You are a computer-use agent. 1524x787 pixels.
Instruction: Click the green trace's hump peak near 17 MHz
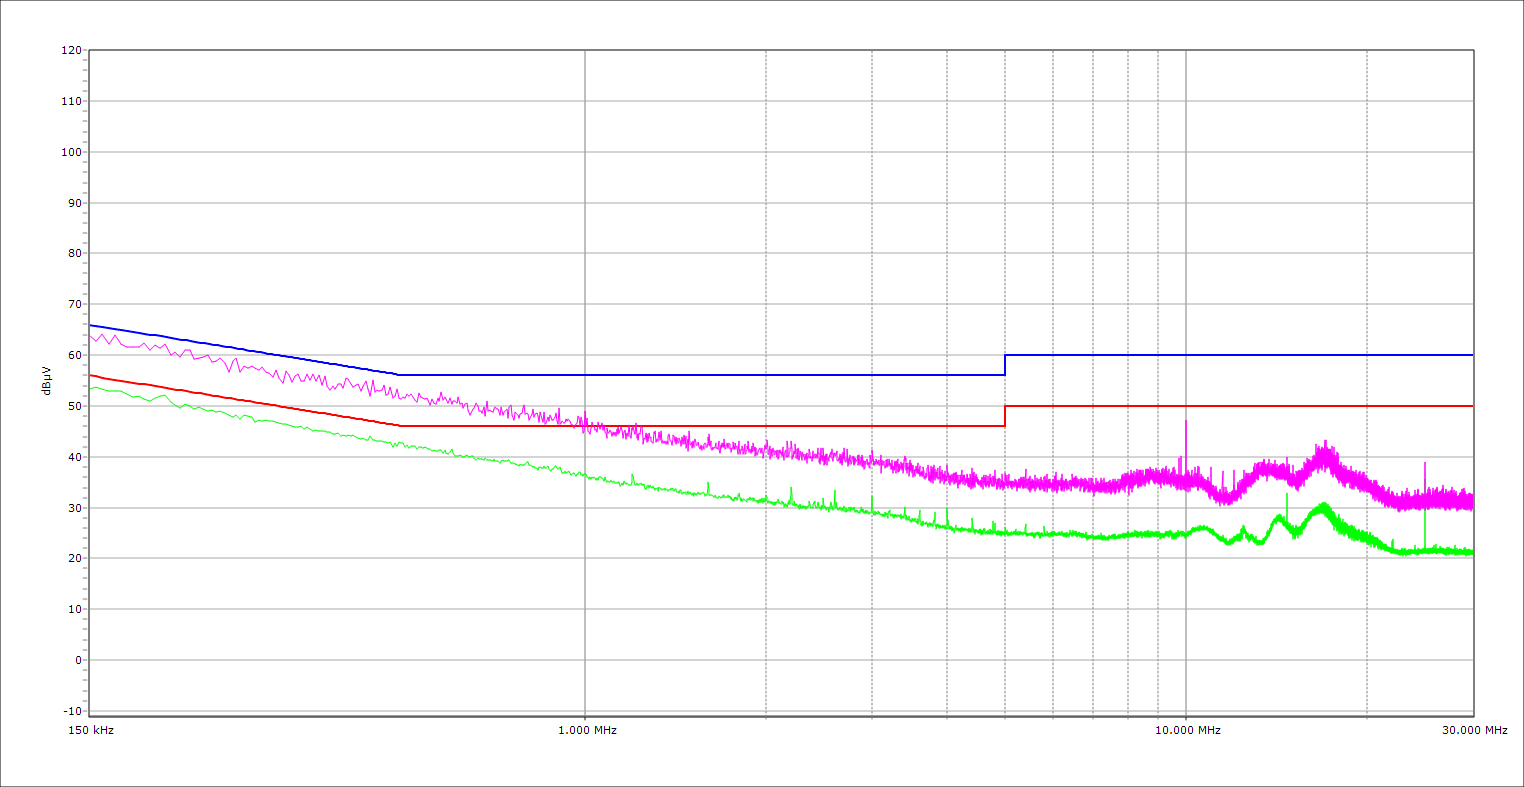click(x=1323, y=506)
